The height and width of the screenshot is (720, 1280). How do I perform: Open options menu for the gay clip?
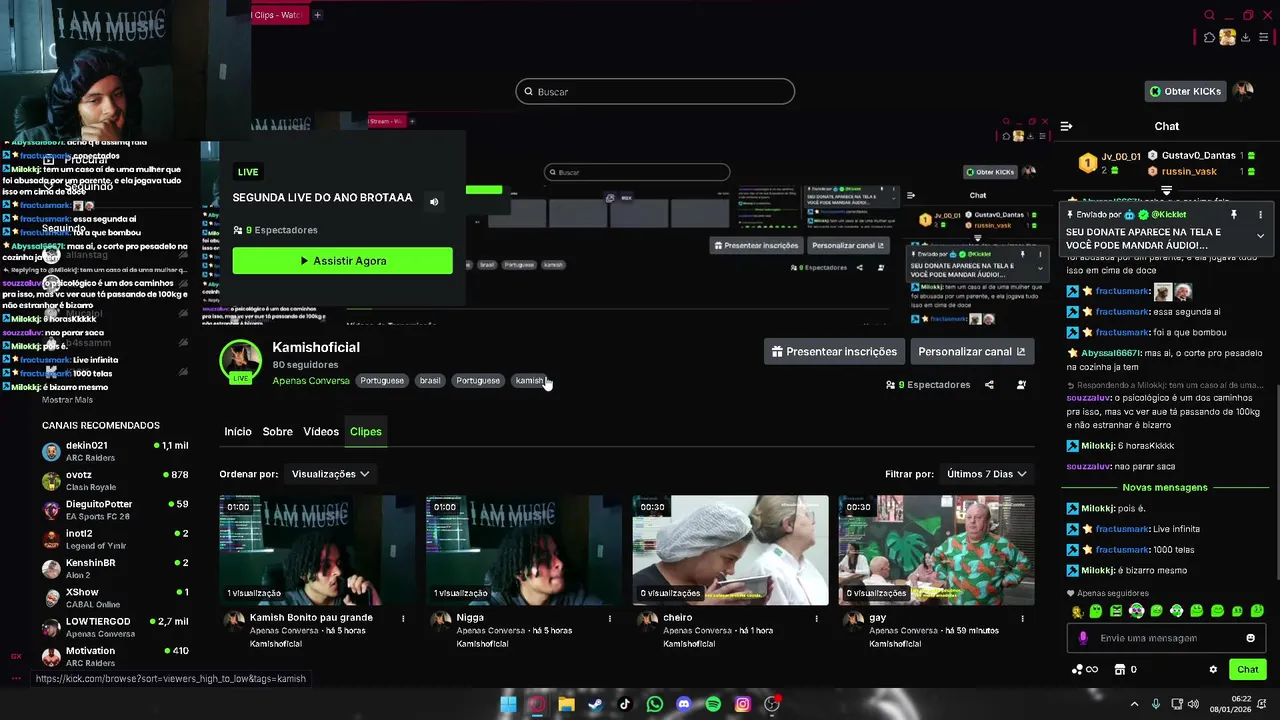[1022, 619]
